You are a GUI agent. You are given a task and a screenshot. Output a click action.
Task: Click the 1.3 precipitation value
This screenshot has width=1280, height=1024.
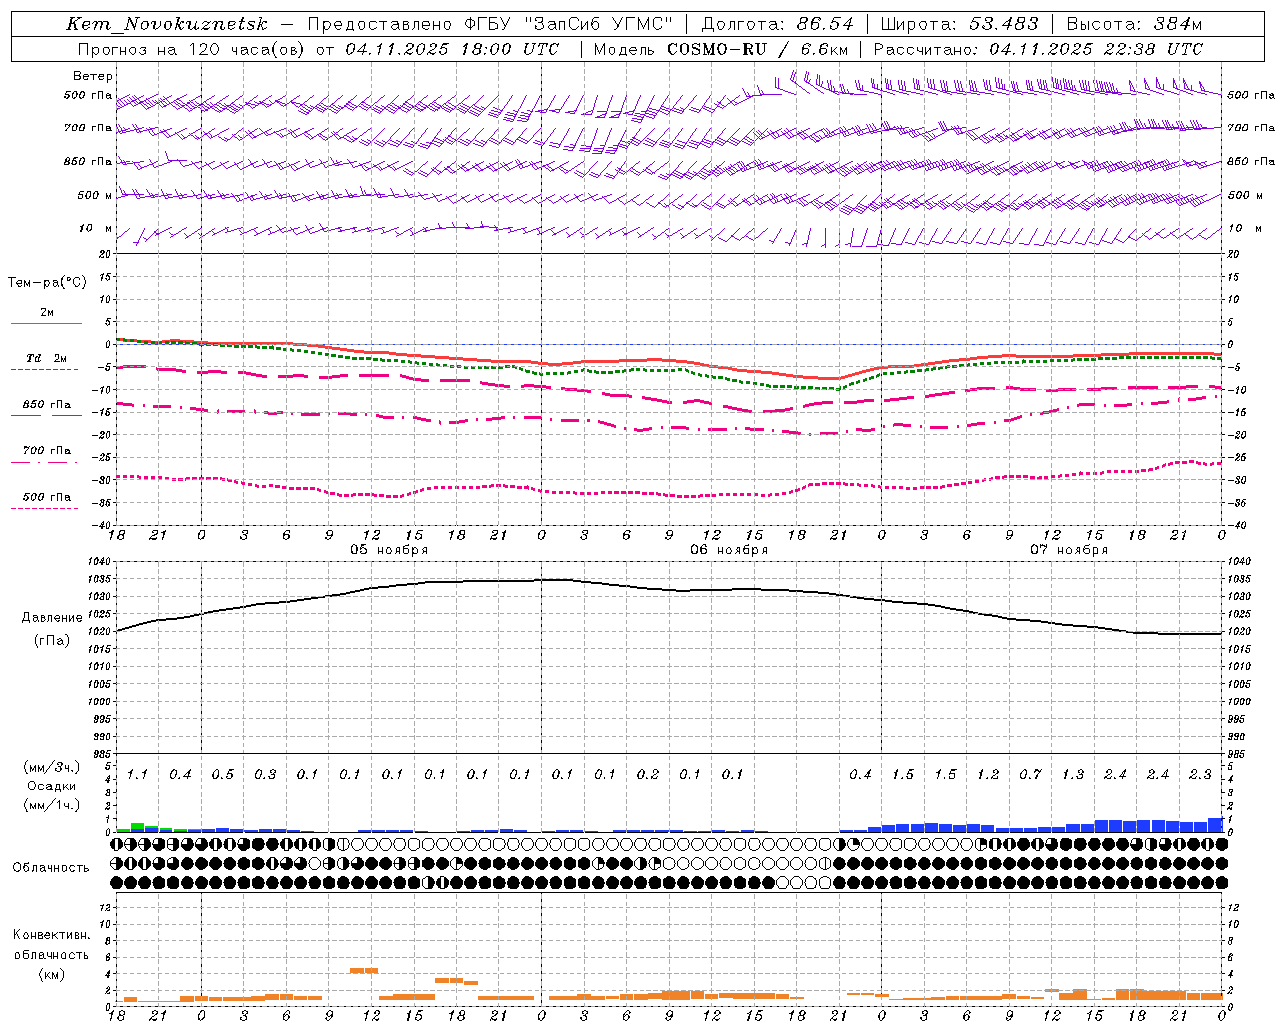[x=1073, y=775]
